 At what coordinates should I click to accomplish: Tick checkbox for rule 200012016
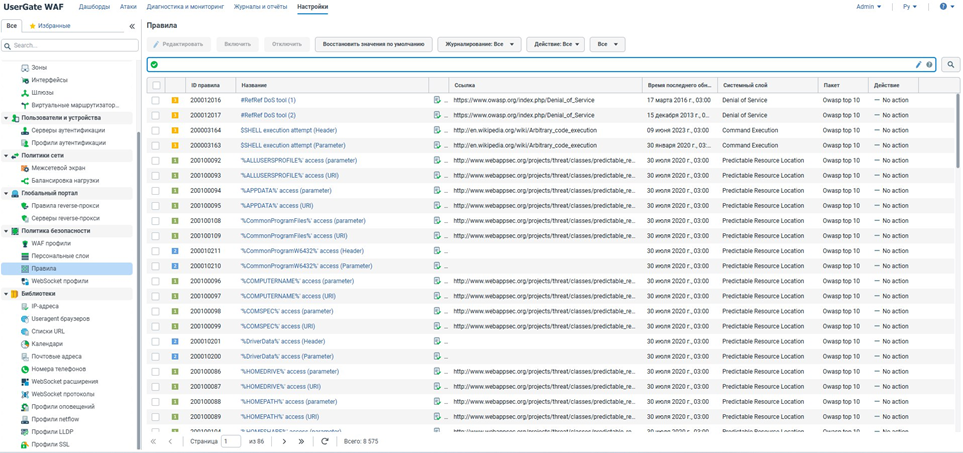(156, 101)
